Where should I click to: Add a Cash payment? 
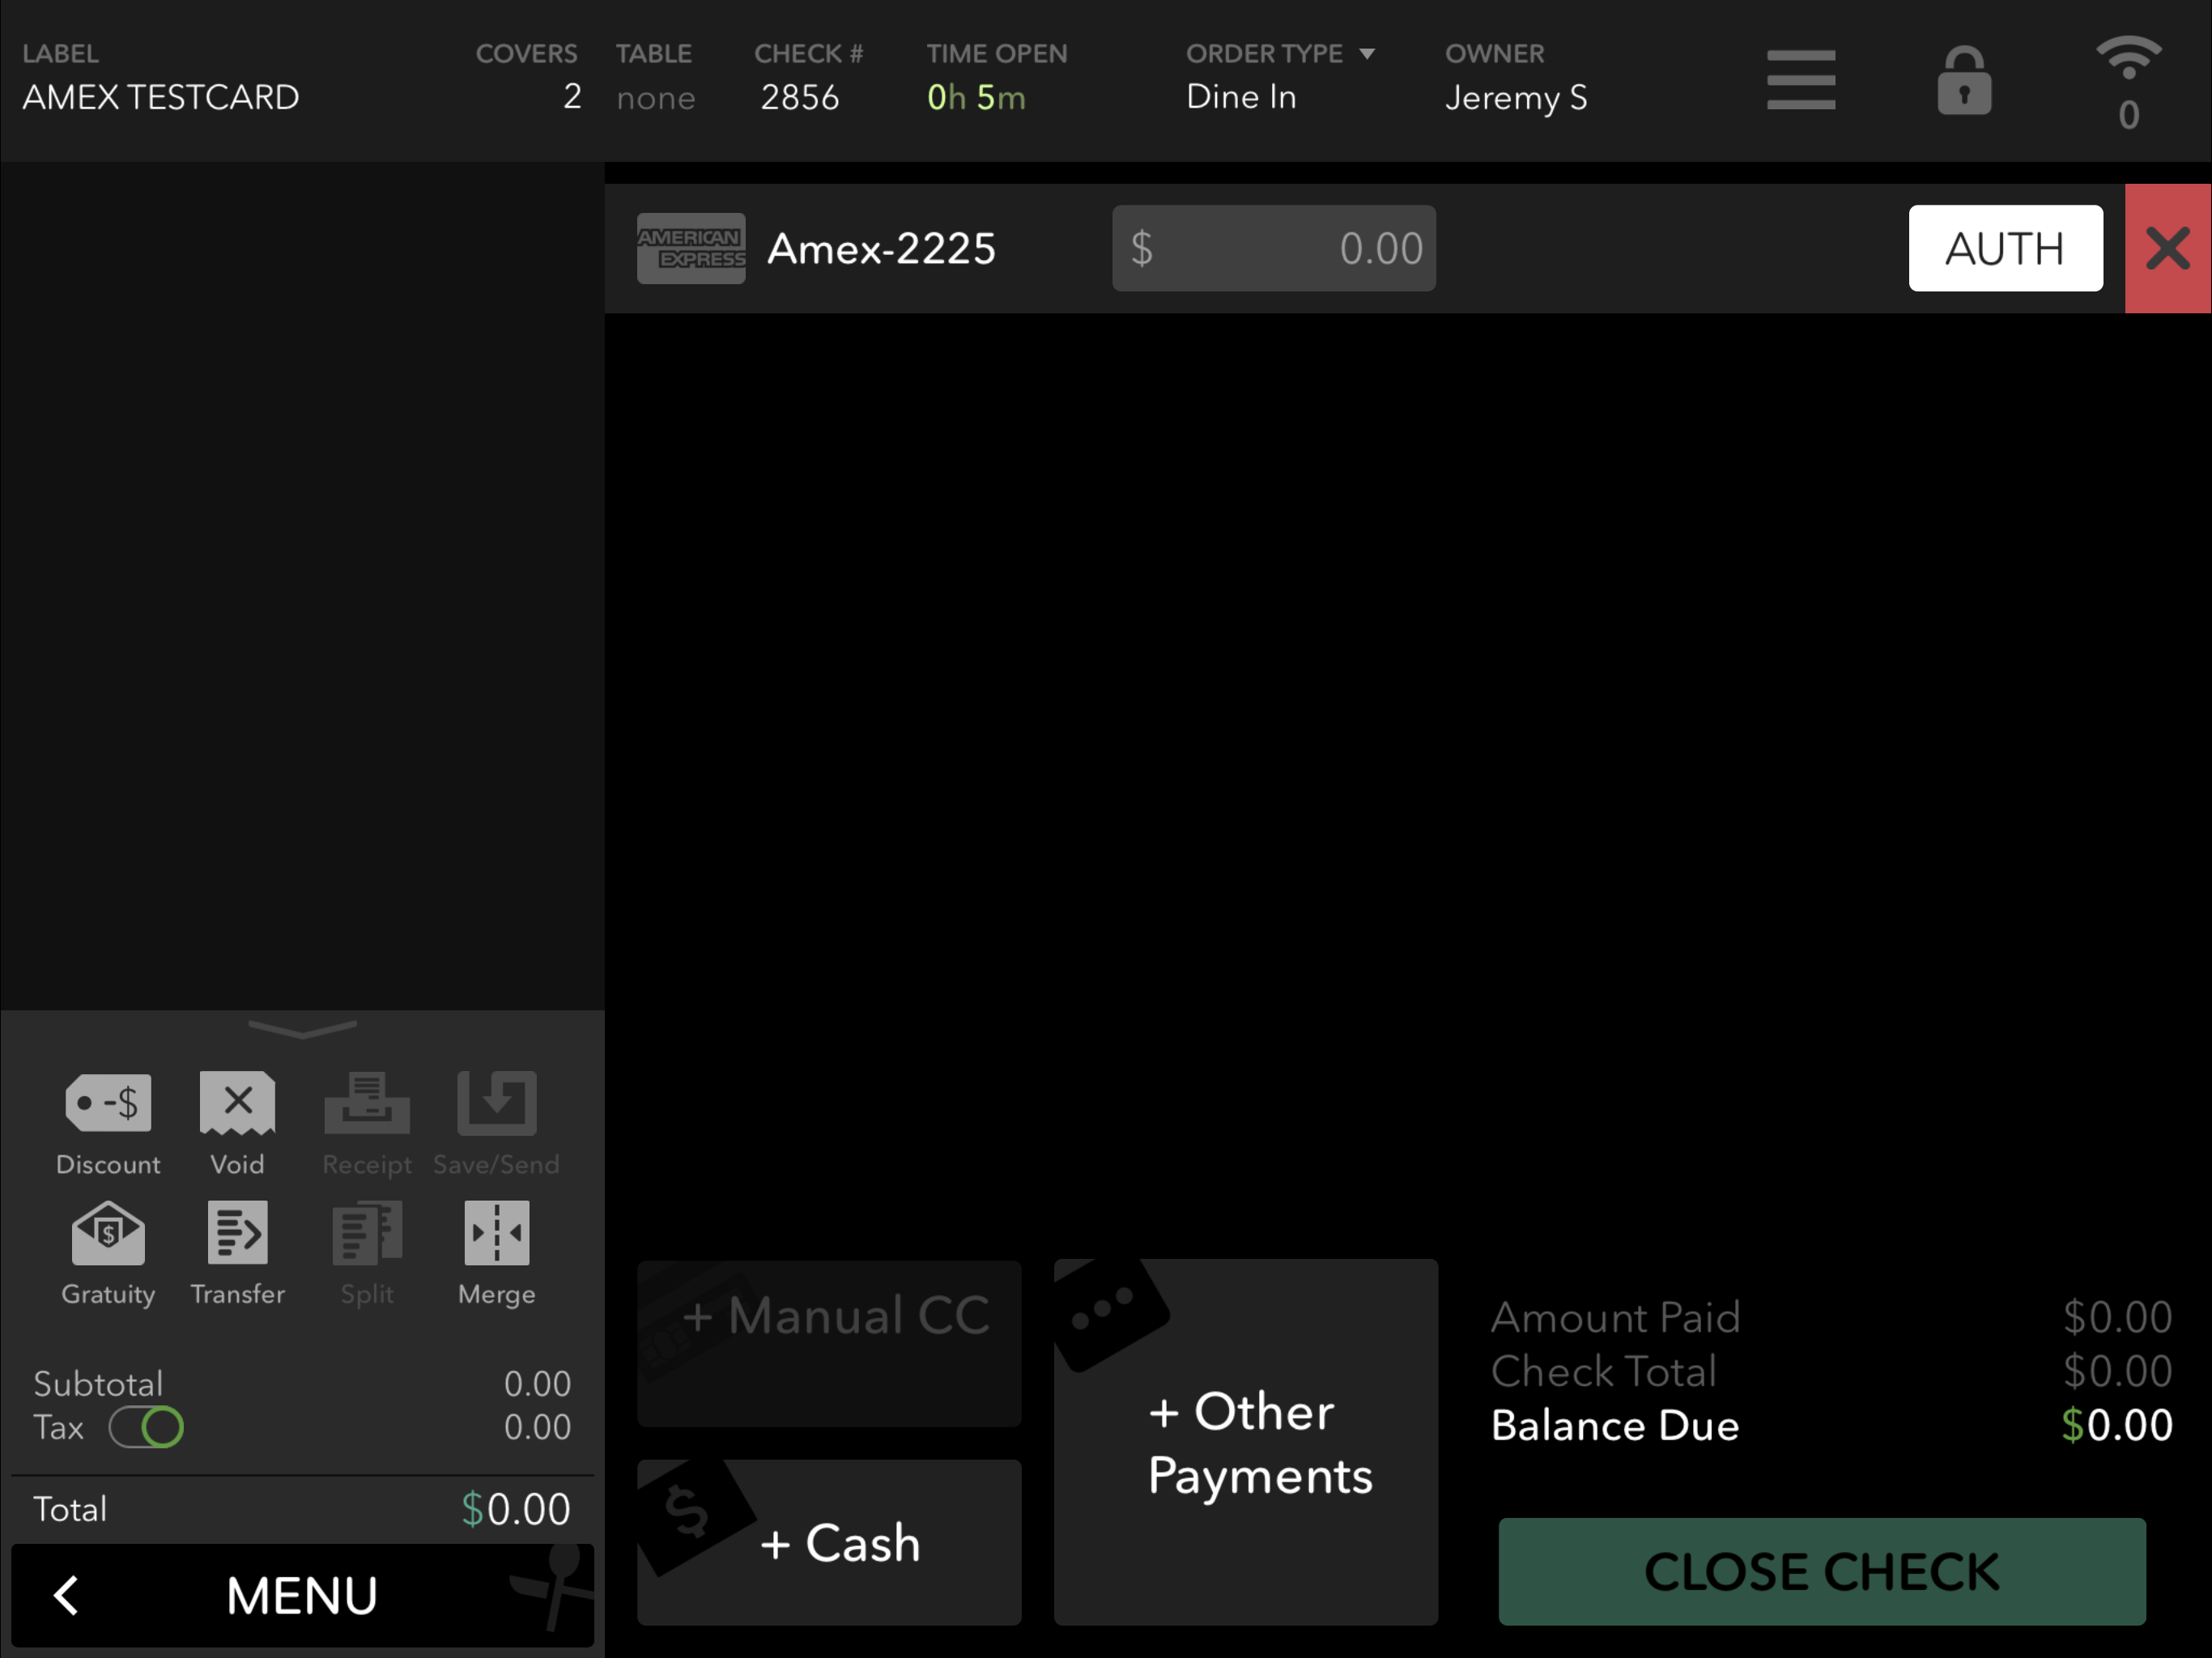(829, 1542)
